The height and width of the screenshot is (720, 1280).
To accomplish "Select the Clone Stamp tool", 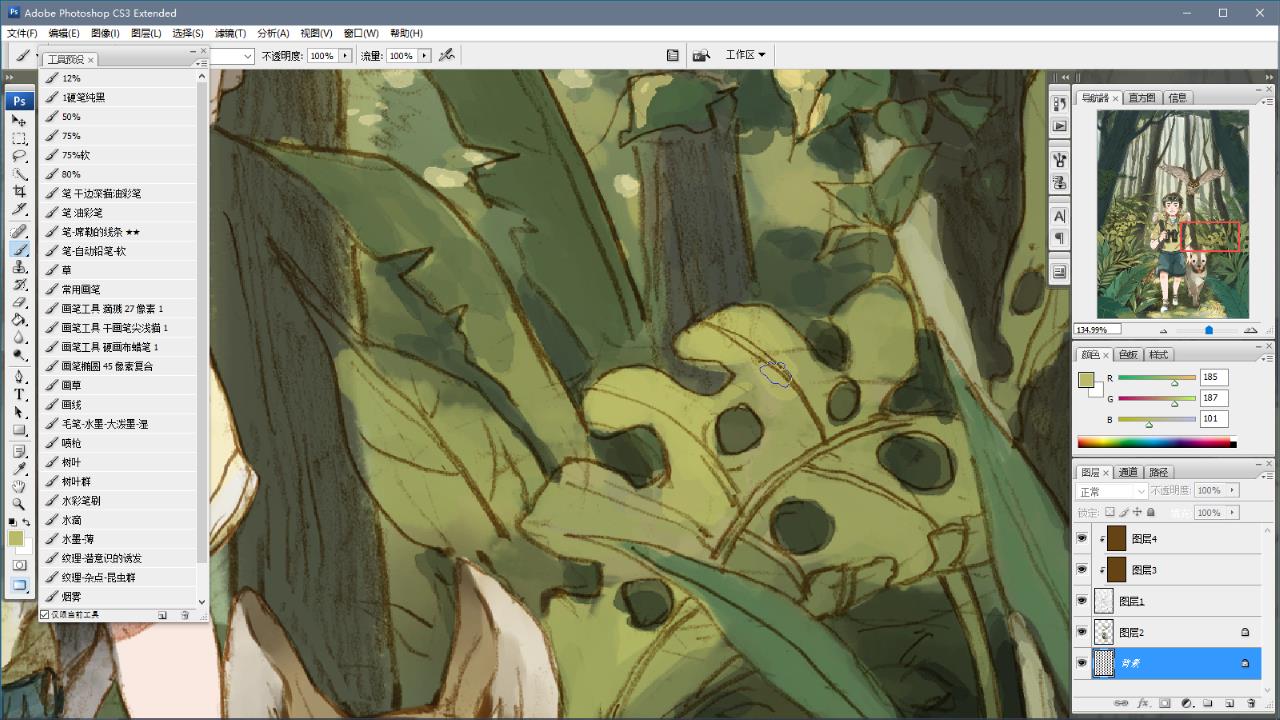I will pos(19,267).
